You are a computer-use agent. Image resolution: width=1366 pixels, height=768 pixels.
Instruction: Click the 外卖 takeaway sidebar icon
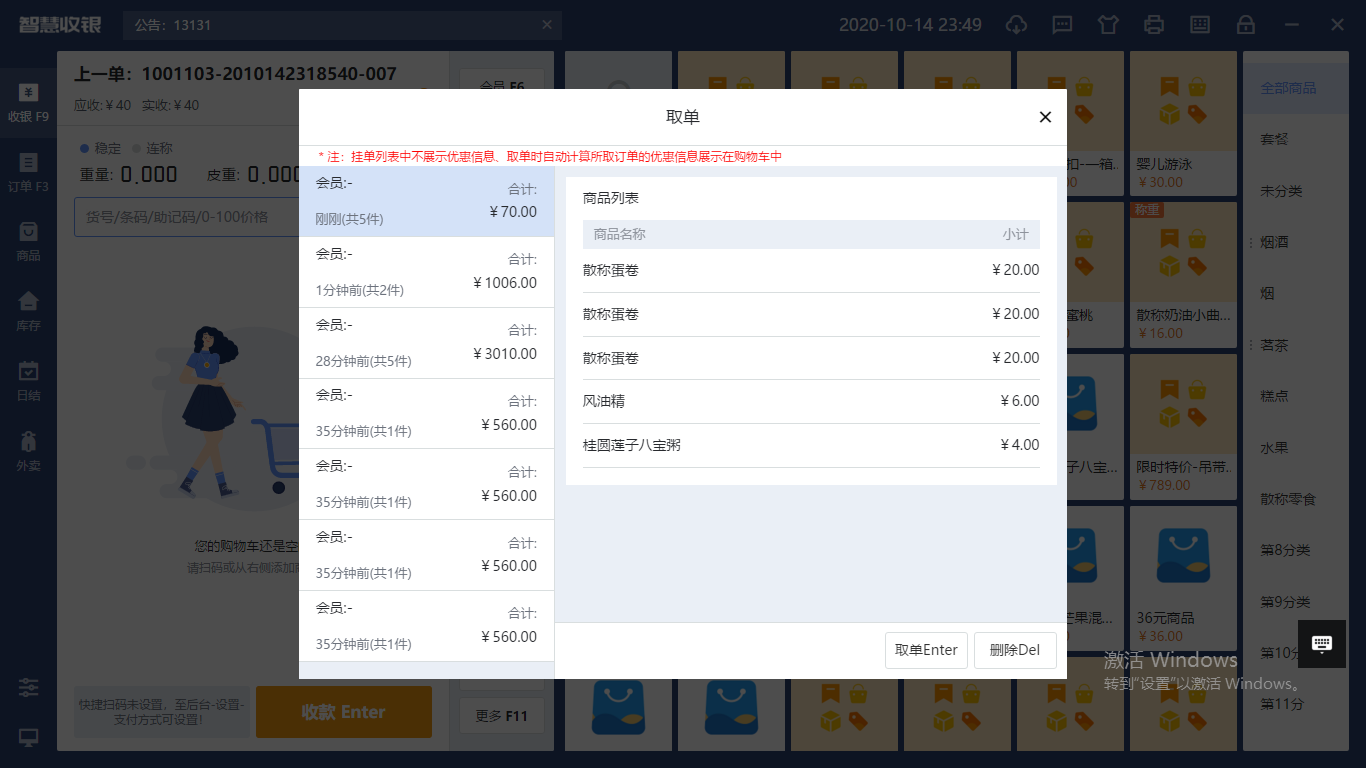(28, 450)
